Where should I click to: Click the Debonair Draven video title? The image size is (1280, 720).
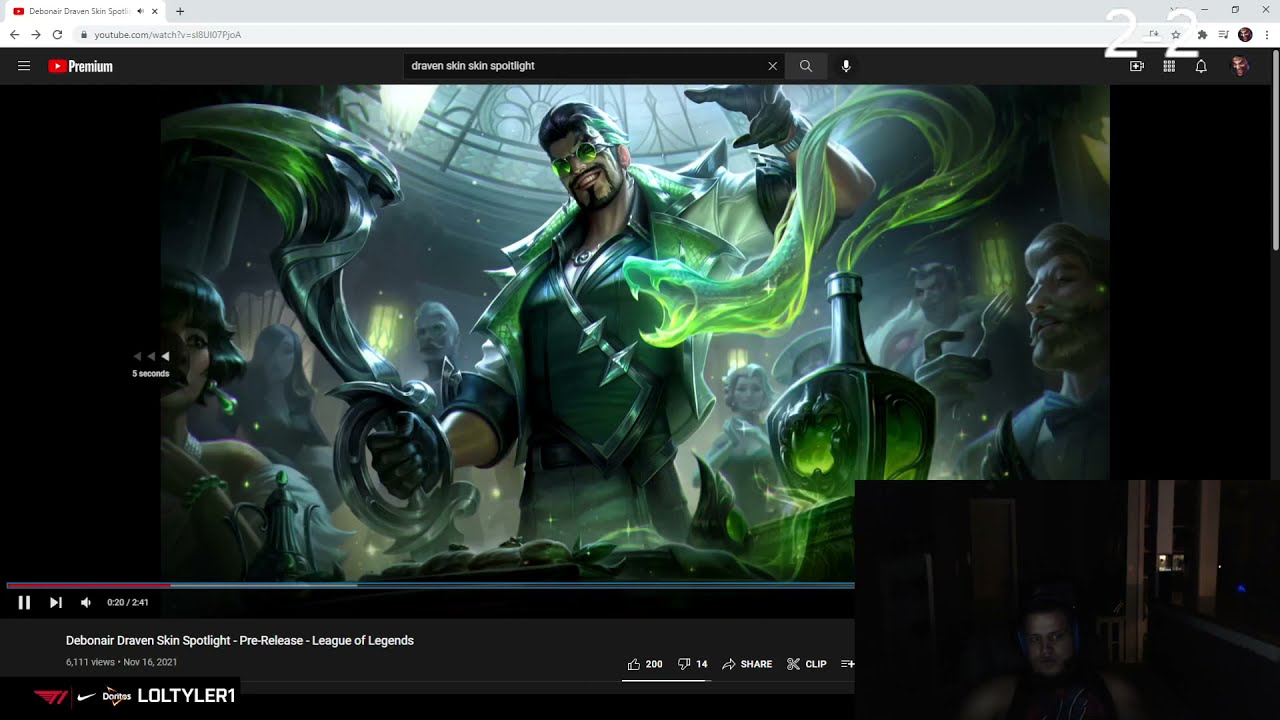(240, 640)
